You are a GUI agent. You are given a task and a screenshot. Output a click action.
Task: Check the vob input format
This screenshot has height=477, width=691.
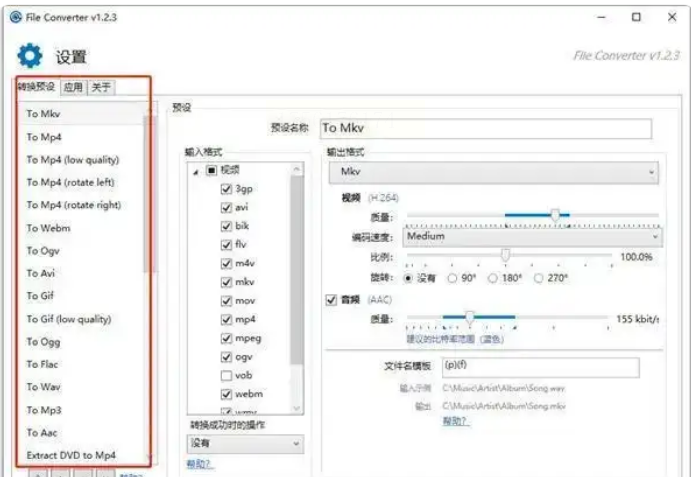tap(226, 376)
